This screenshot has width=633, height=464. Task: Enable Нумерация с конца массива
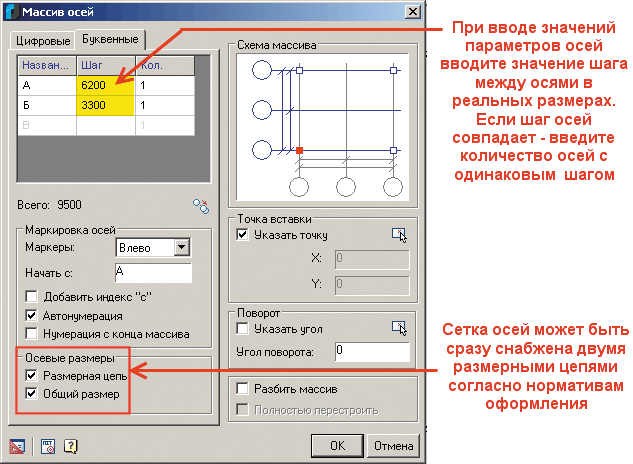click(31, 334)
